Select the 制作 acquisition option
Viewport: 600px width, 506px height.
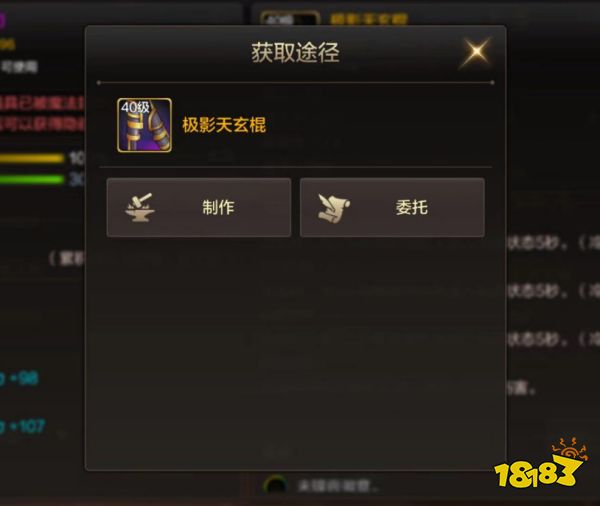pyautogui.click(x=199, y=207)
